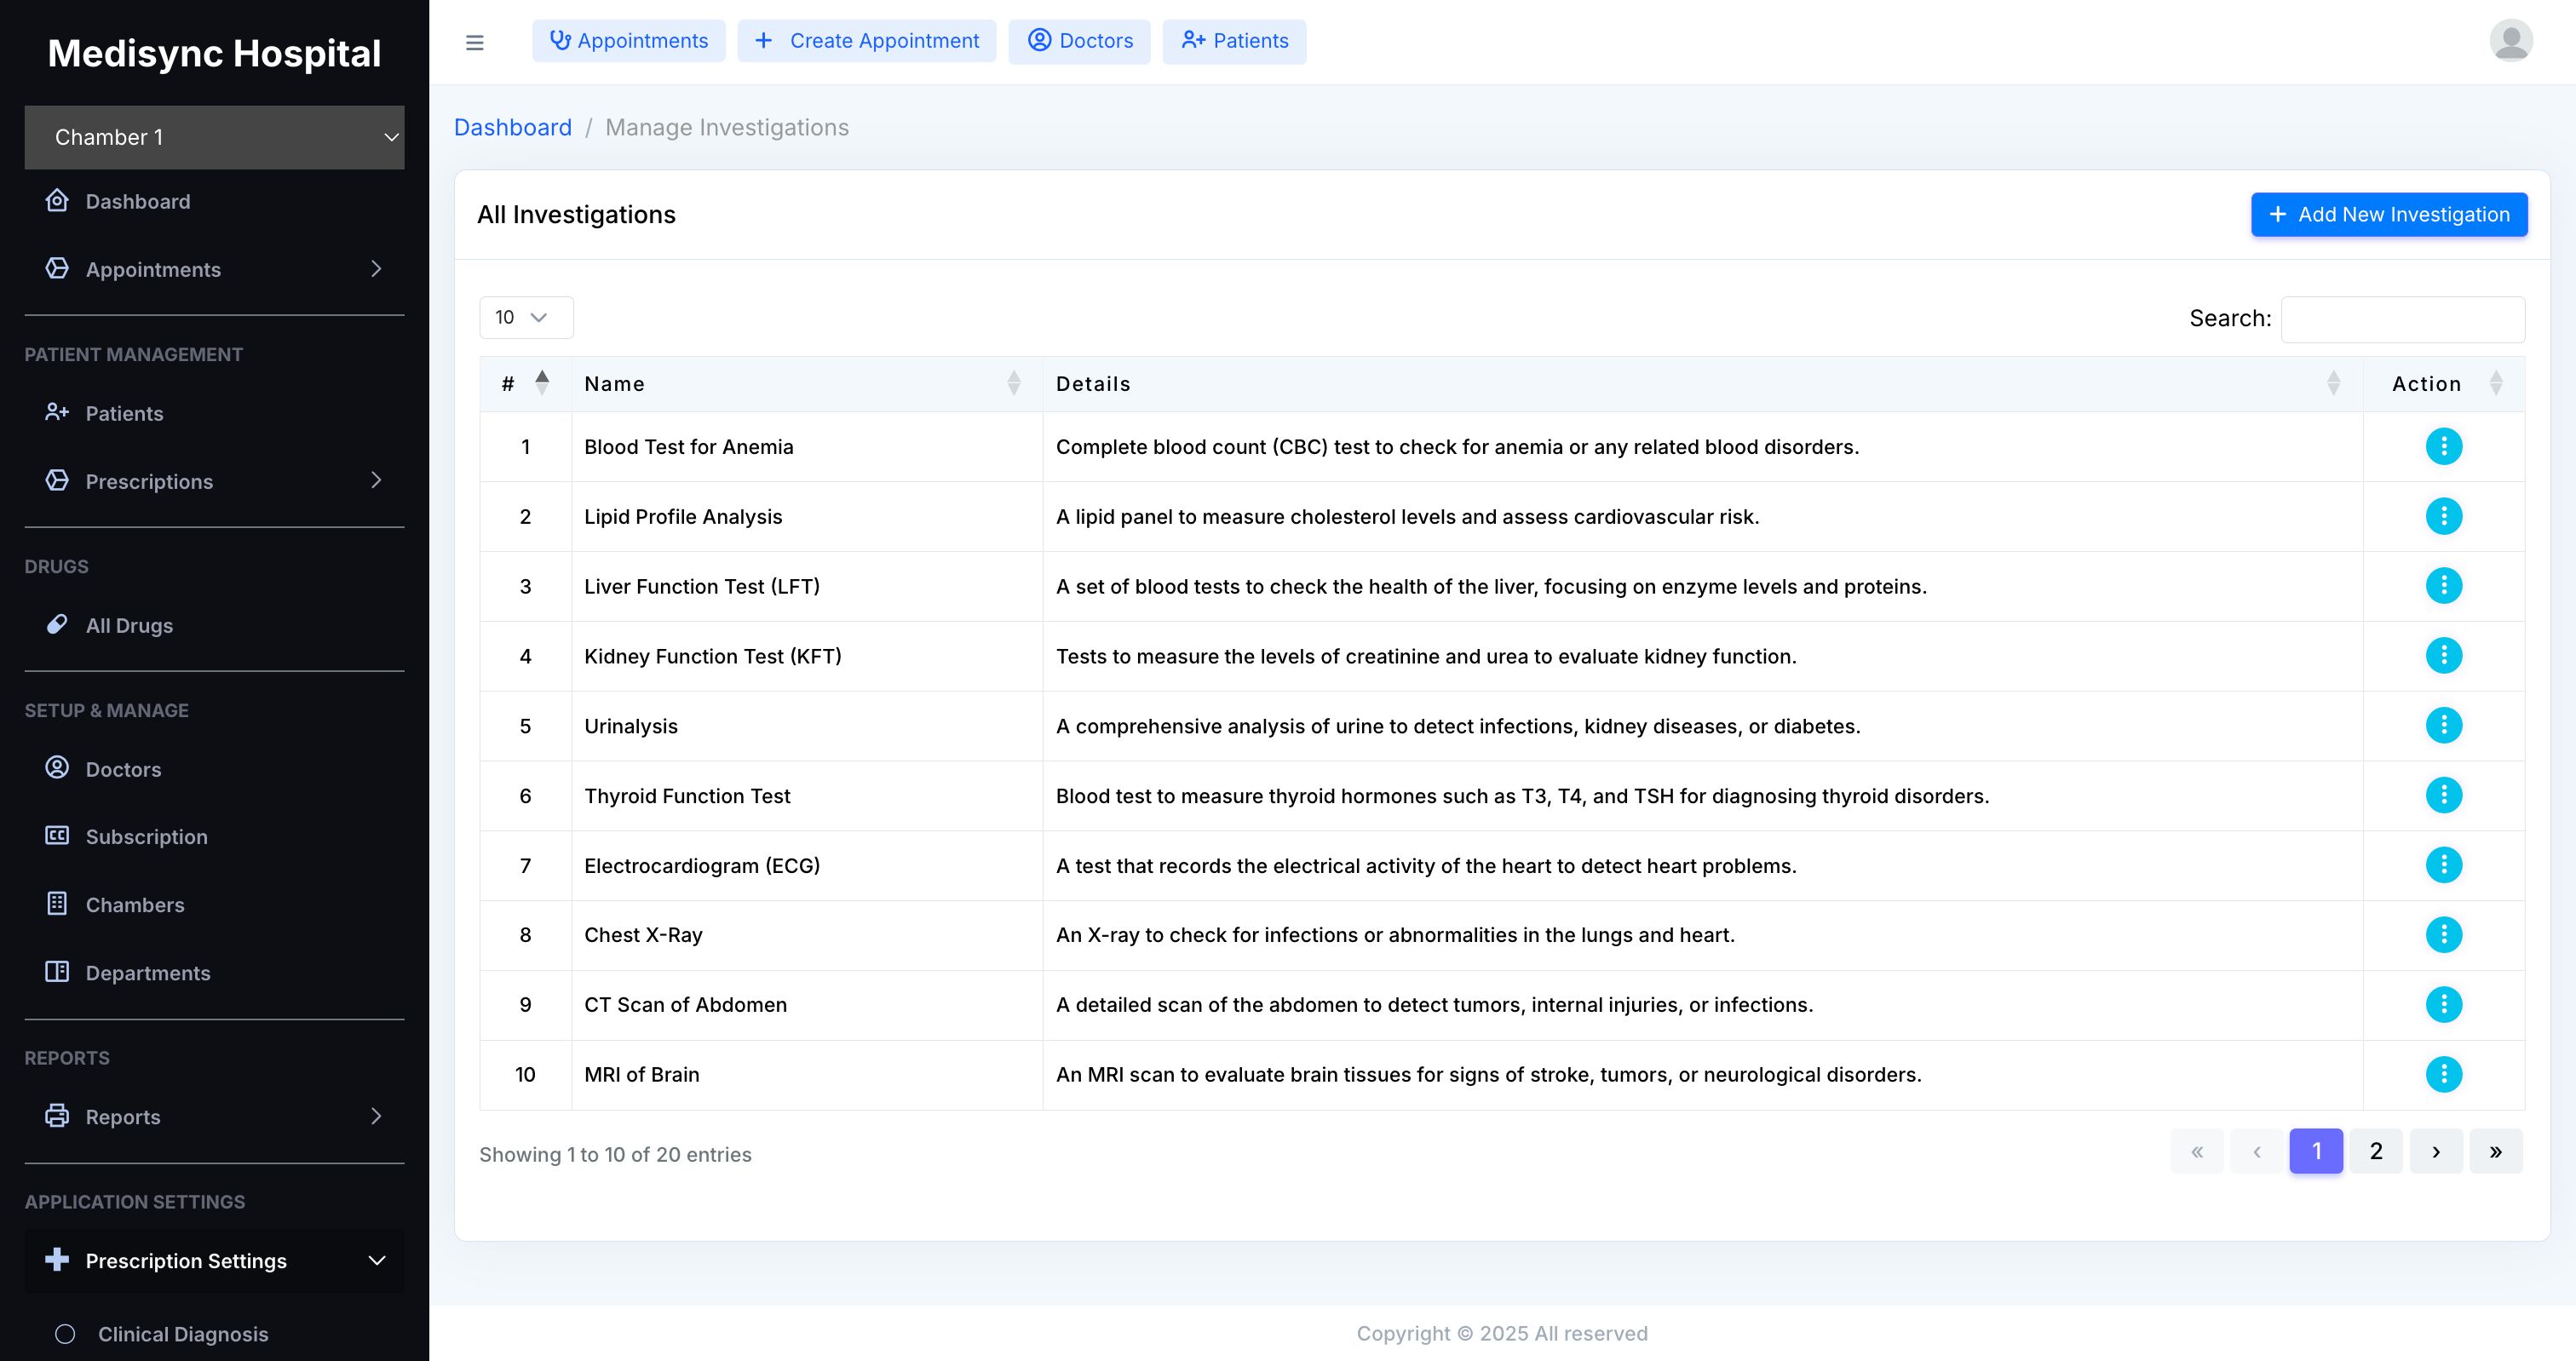This screenshot has width=2576, height=1361.
Task: Select the Clinical Diagnosis radio circle
Action: [x=65, y=1334]
